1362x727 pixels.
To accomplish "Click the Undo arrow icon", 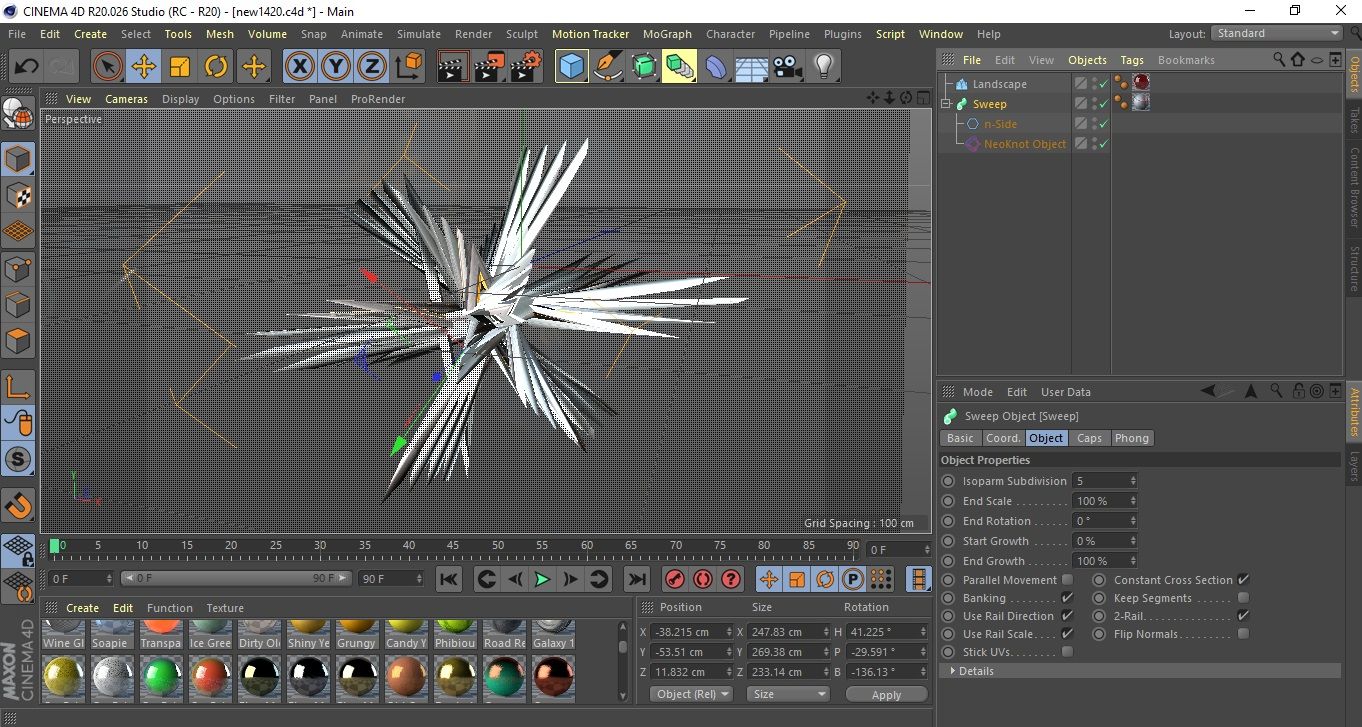I will (x=27, y=67).
